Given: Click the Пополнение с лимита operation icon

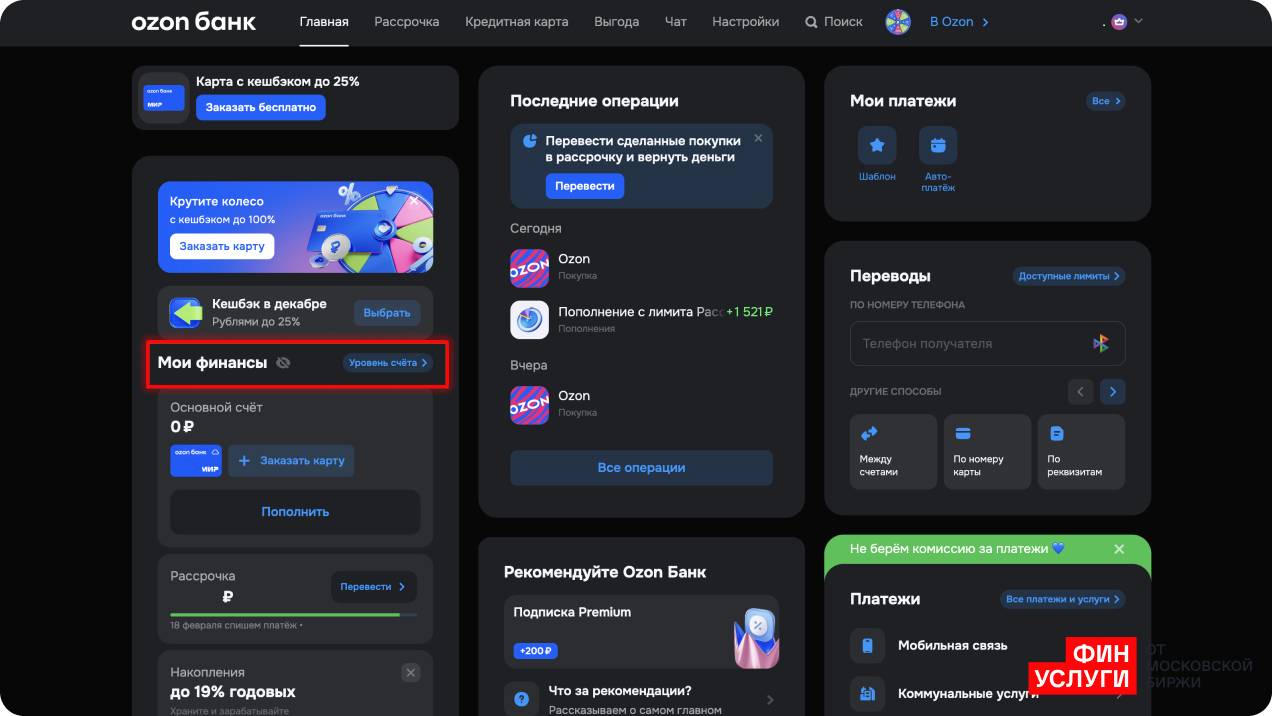Looking at the screenshot, I should click(529, 320).
